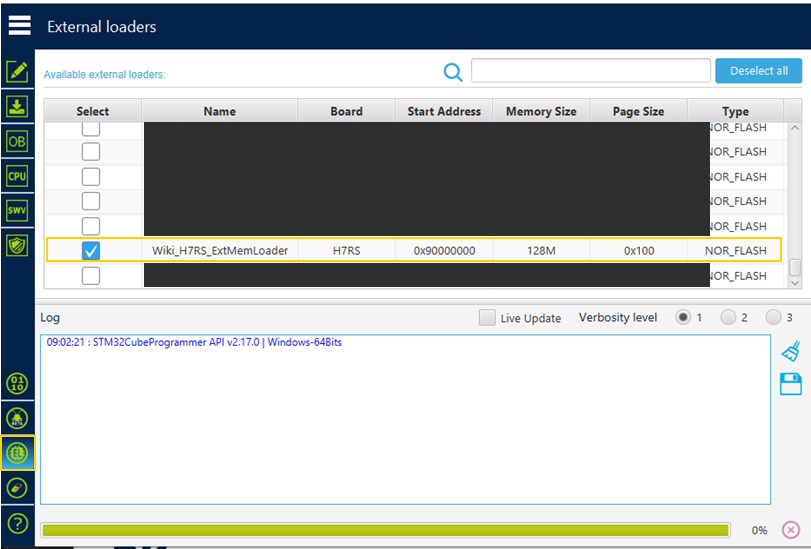
Task: Click the loader list scroll down arrow
Action: 795,283
